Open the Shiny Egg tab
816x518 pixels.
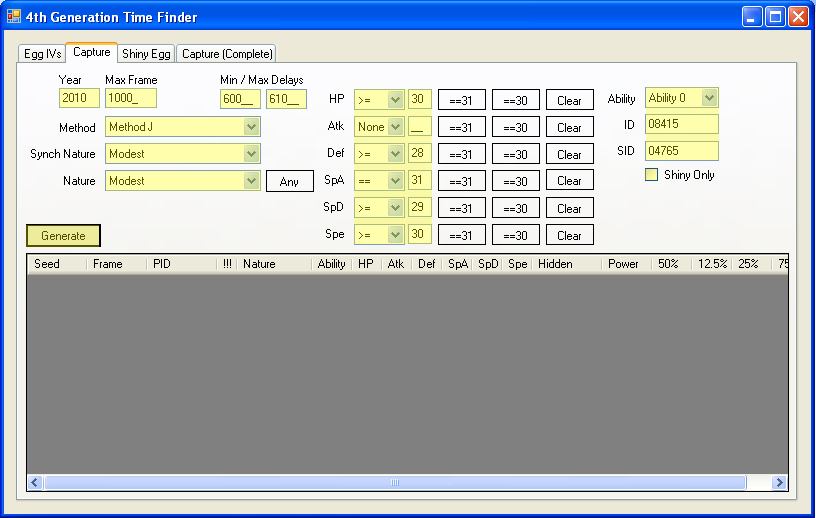(x=146, y=54)
